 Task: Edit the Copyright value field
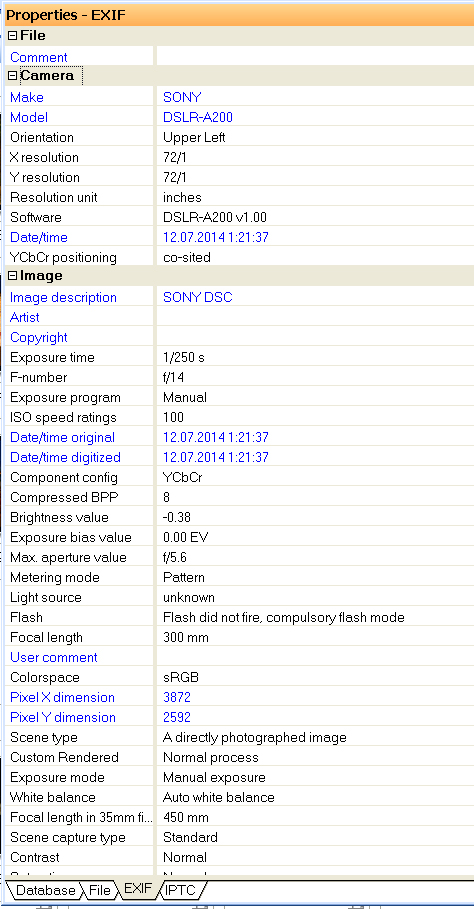coord(315,337)
